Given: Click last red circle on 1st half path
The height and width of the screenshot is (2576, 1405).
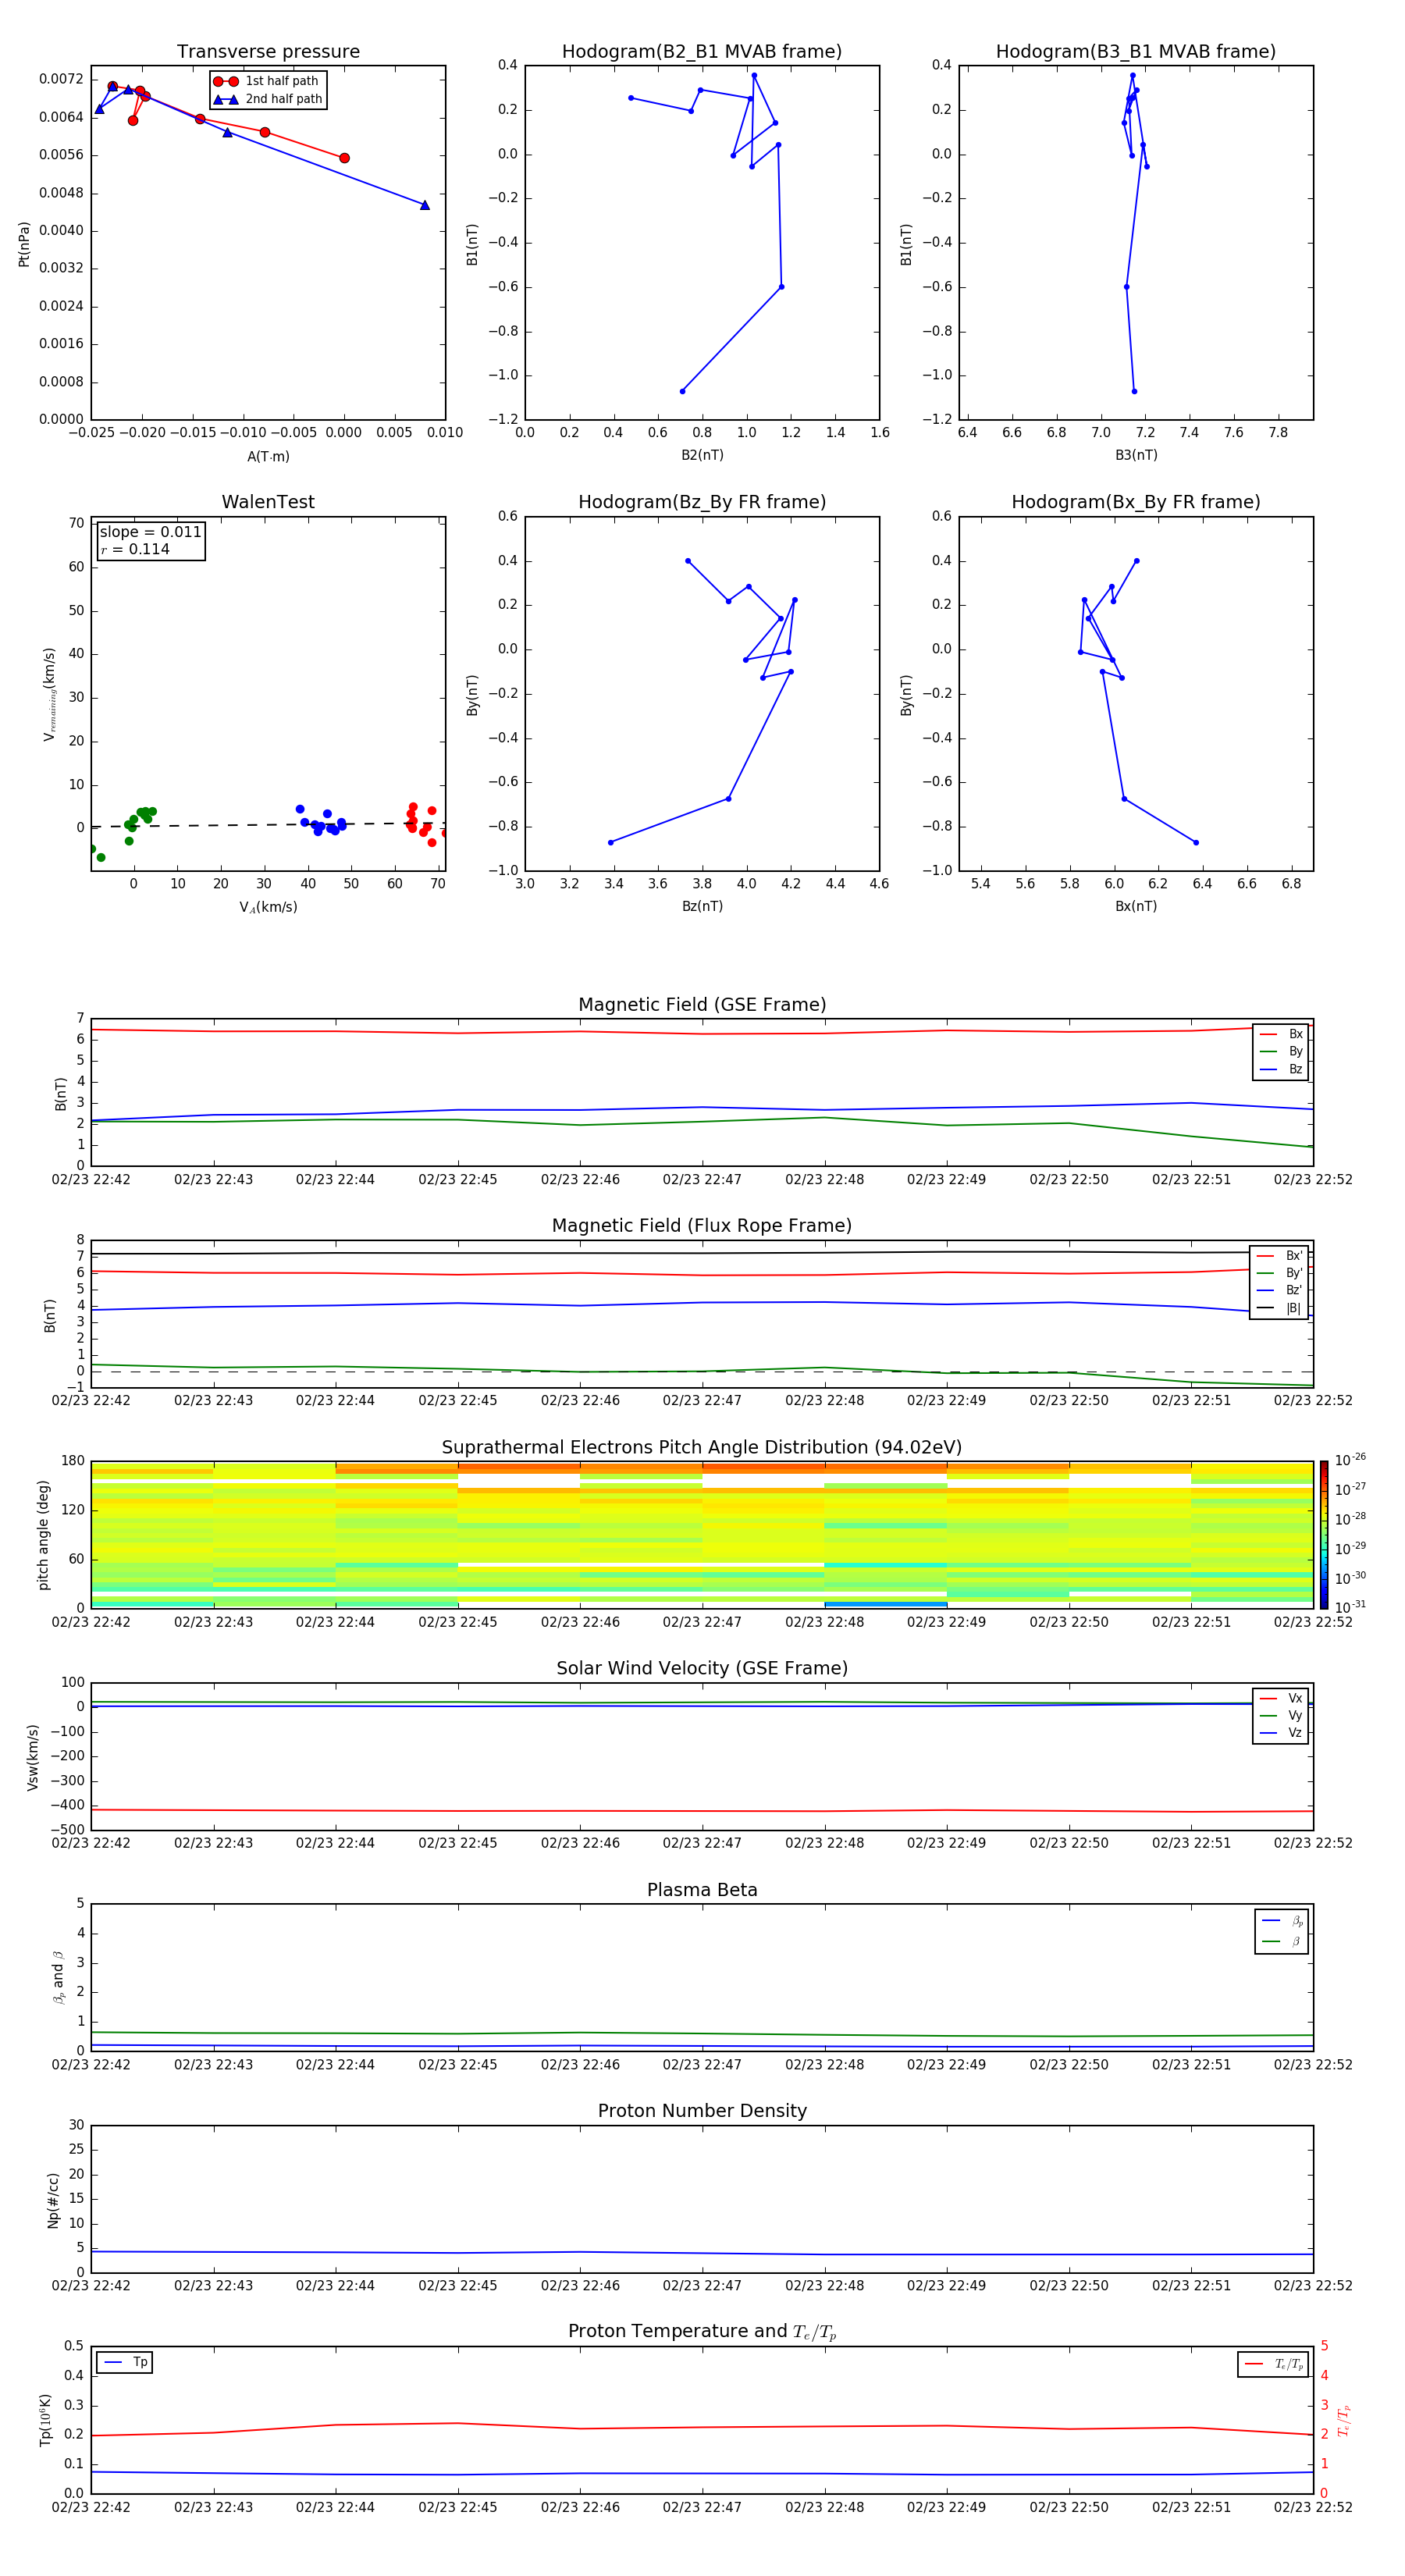Looking at the screenshot, I should pos(344,158).
